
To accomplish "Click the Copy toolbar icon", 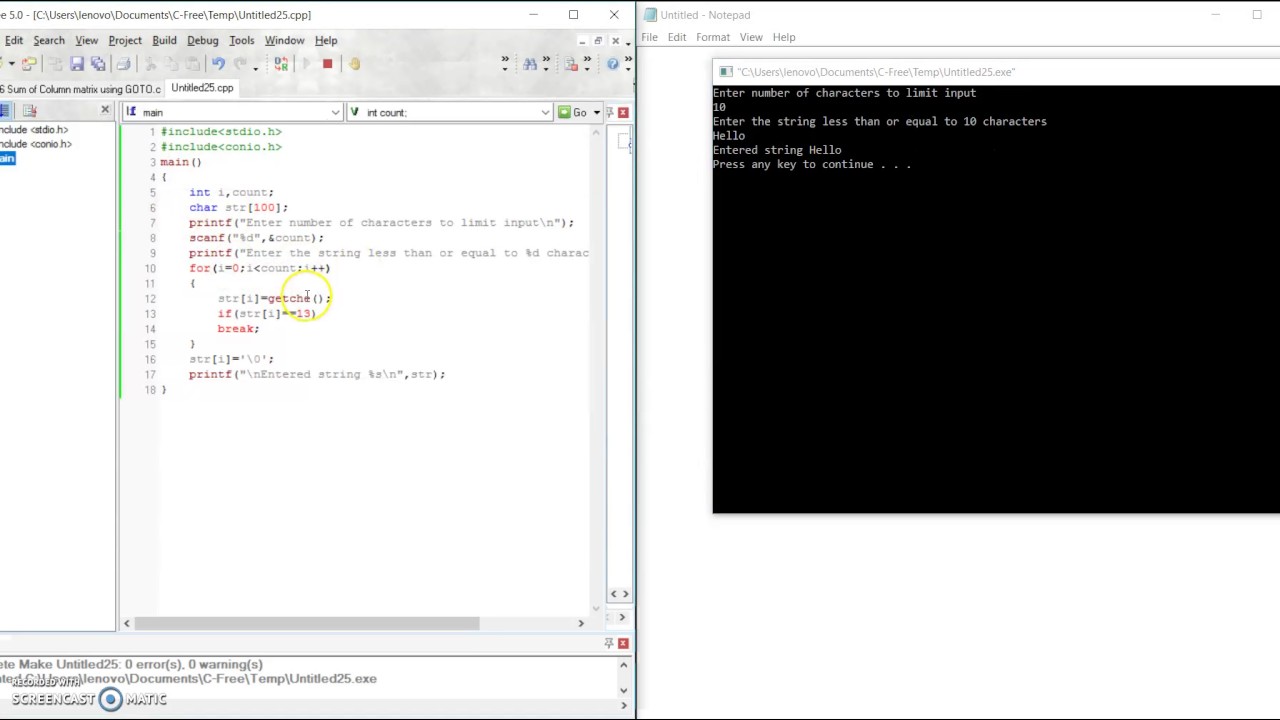I will pos(171,64).
